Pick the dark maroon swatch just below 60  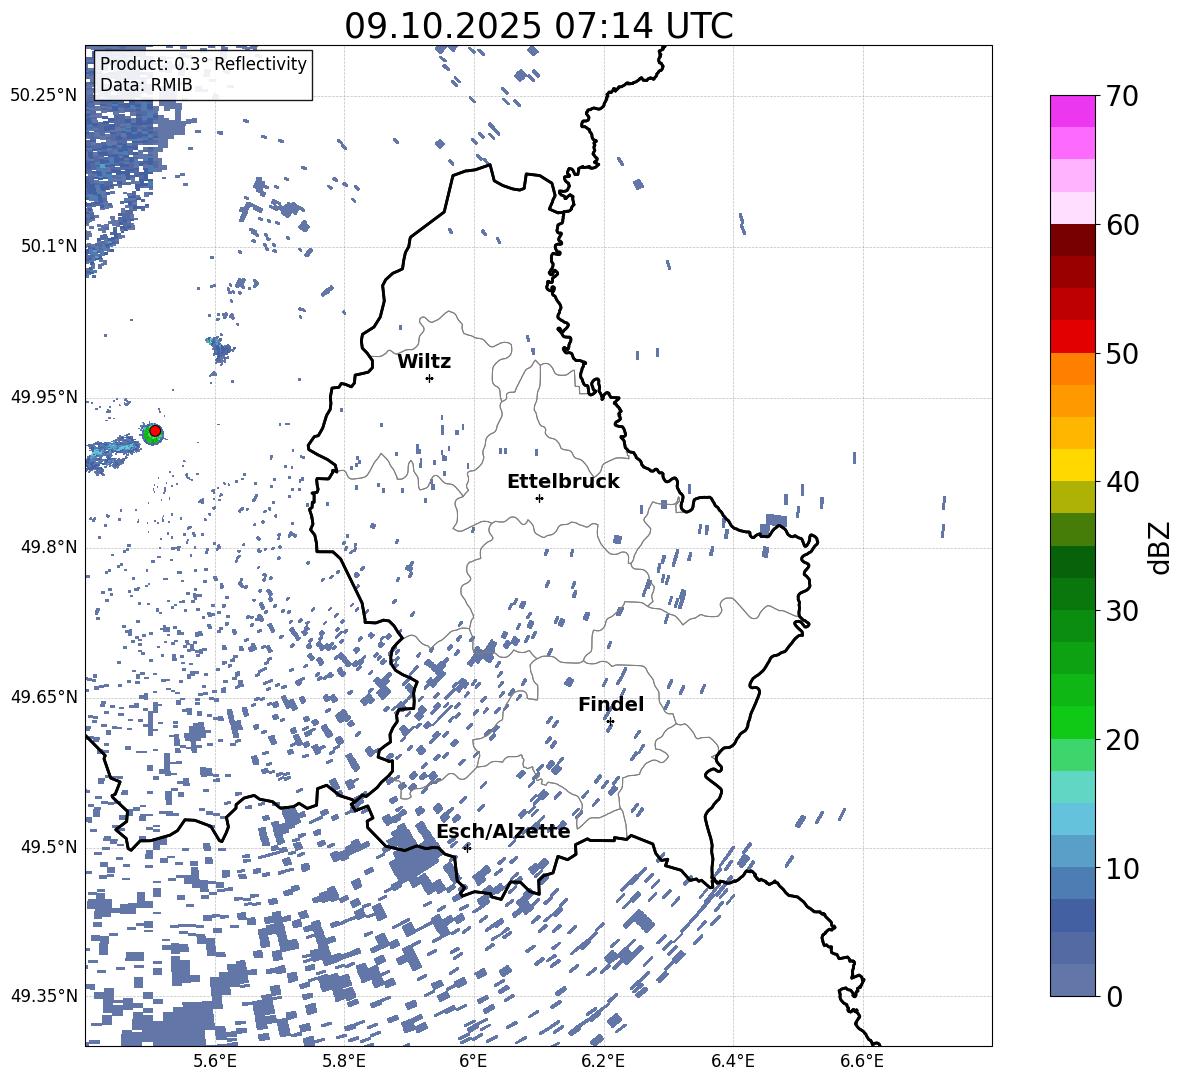point(1072,240)
